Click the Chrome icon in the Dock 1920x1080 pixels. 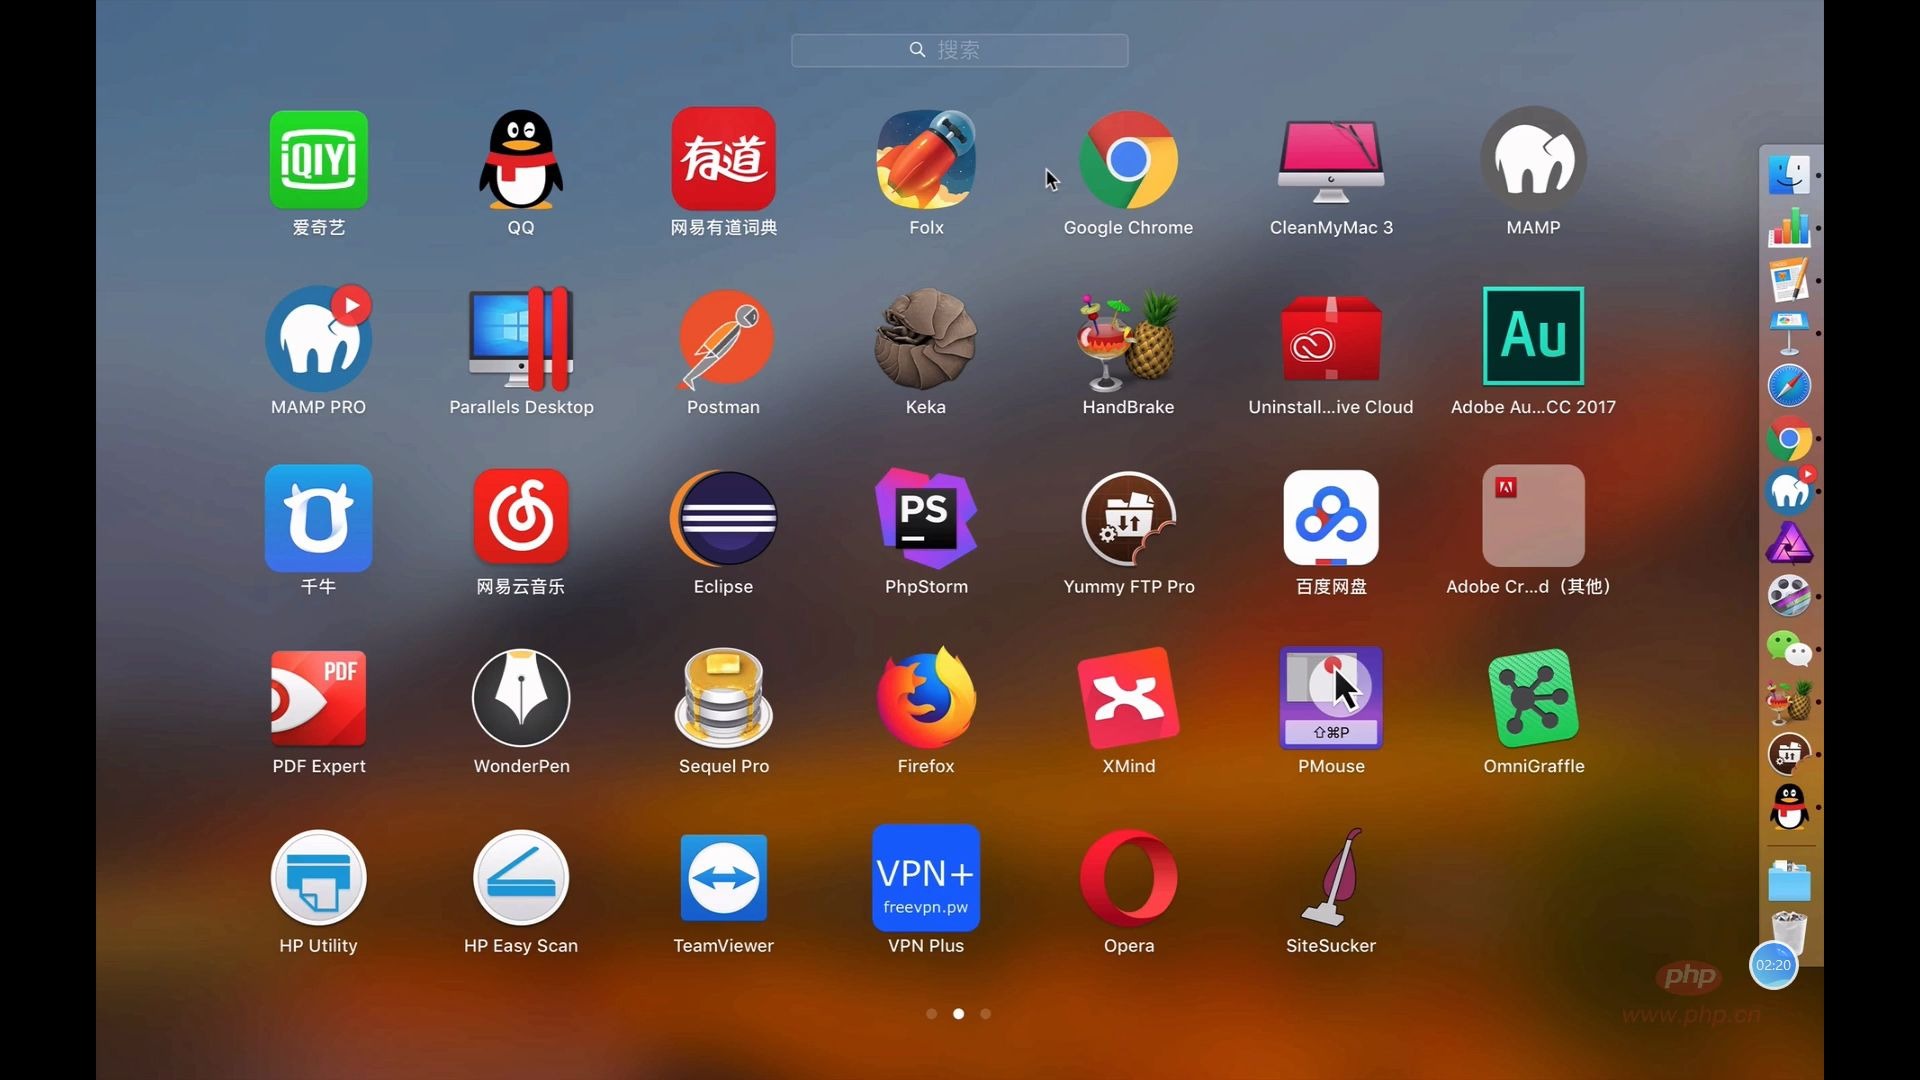(x=1789, y=439)
